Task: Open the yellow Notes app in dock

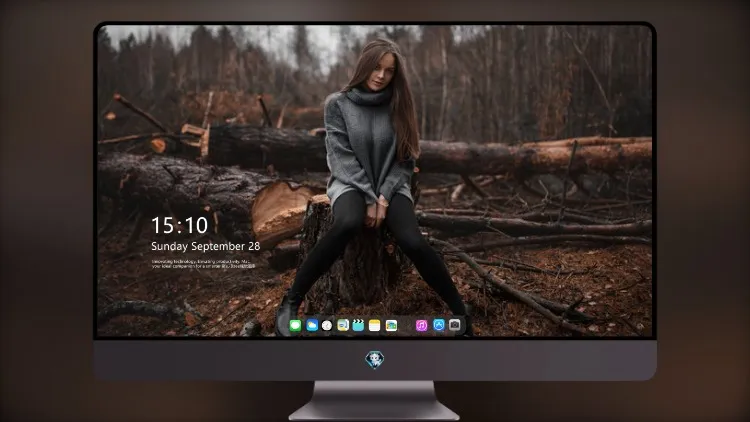Action: [x=375, y=326]
